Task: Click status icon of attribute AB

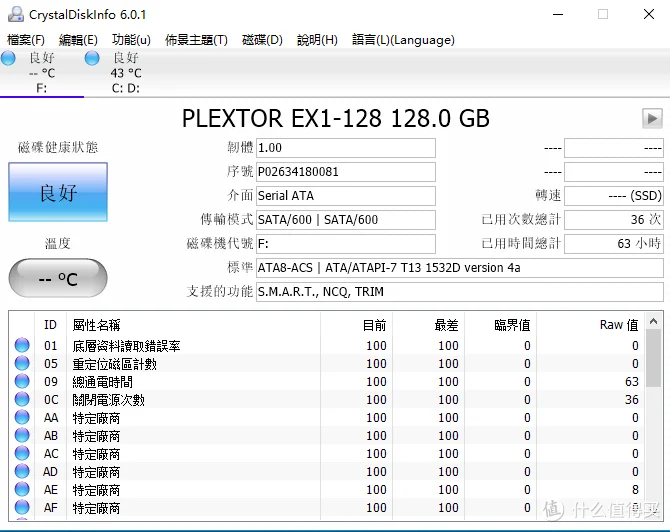Action: click(22, 435)
